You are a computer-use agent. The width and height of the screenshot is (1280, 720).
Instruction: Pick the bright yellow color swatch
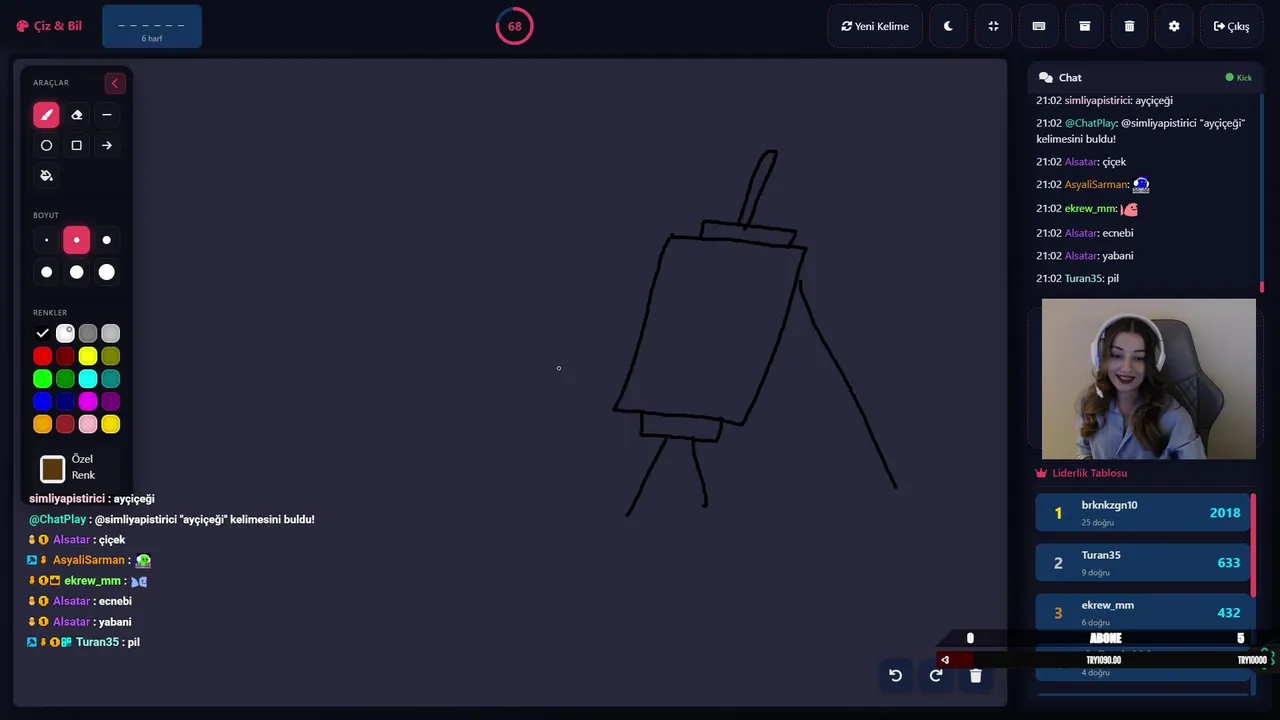(x=88, y=356)
